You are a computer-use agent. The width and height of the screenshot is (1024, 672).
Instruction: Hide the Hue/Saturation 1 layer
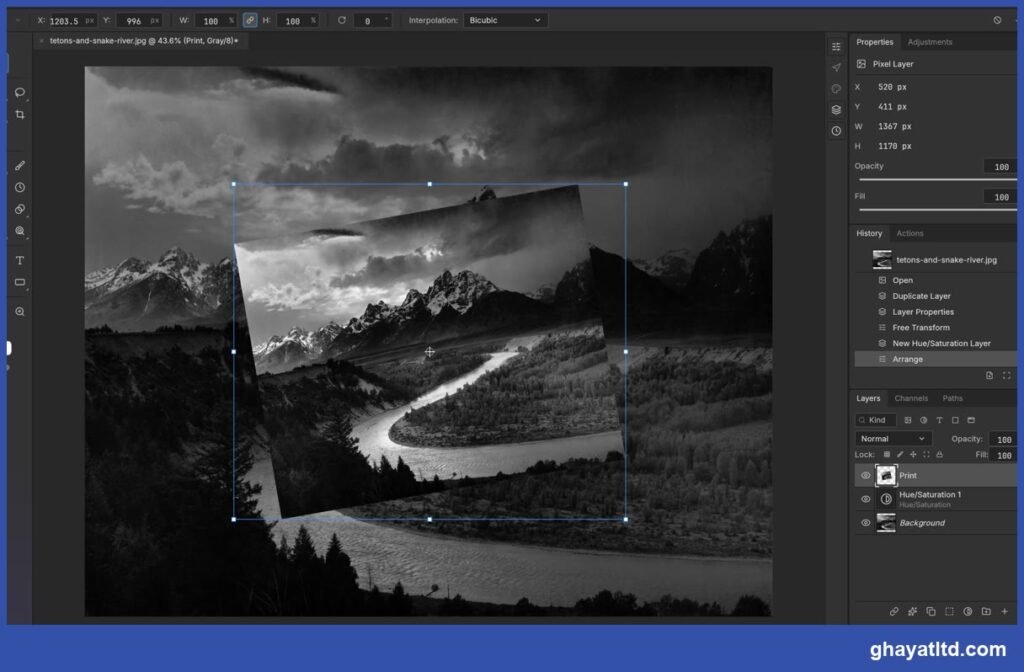[865, 499]
